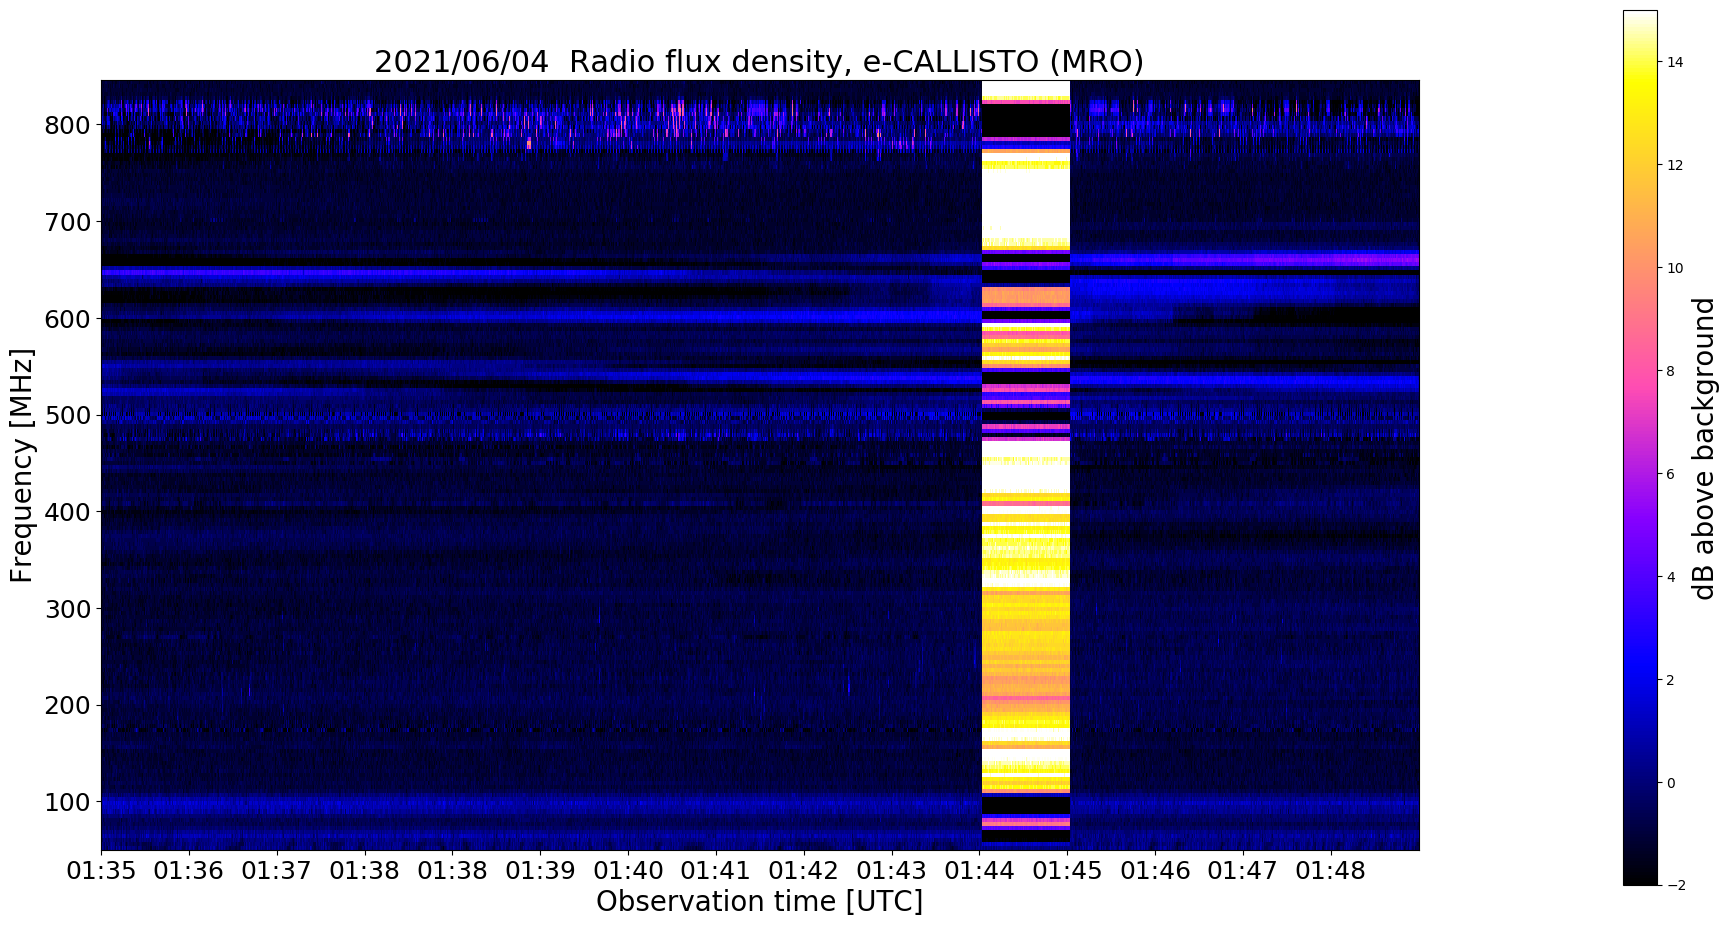The width and height of the screenshot is (1730, 927).
Task: Click the 01:37 time tick label
Action: [277, 871]
